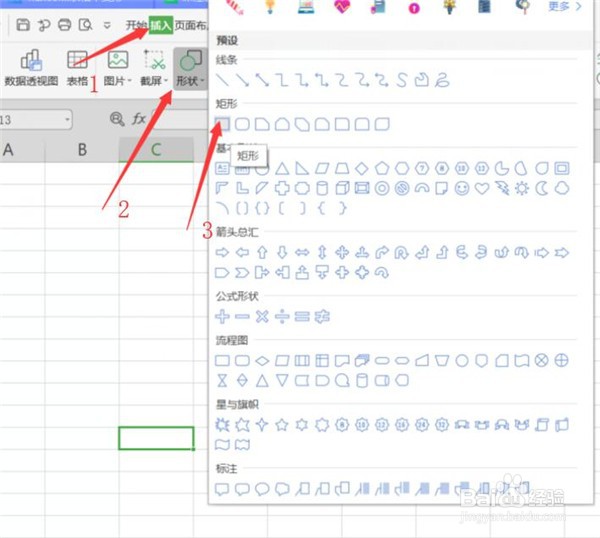This screenshot has width=600, height=538.
Task: Select the right block arrow
Action: click(222, 253)
